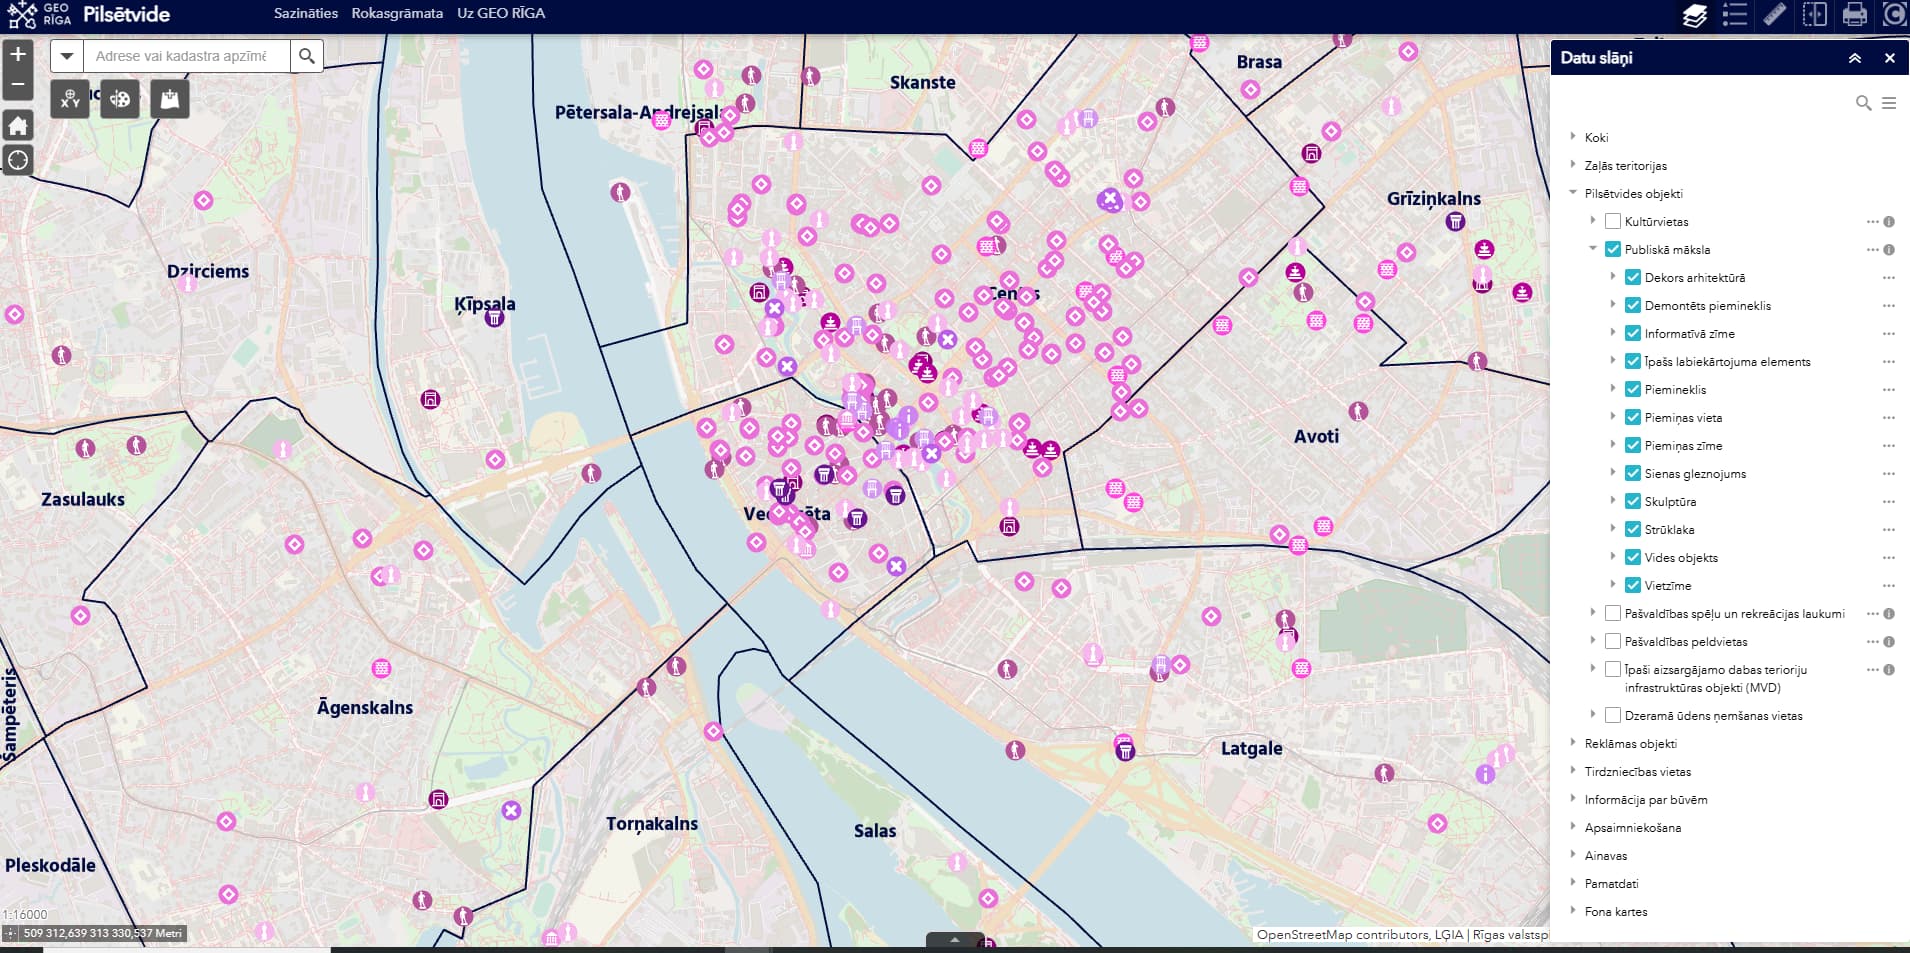Viewport: 1910px width, 953px height.
Task: Open the search source dropdown arrow
Action: pos(67,56)
